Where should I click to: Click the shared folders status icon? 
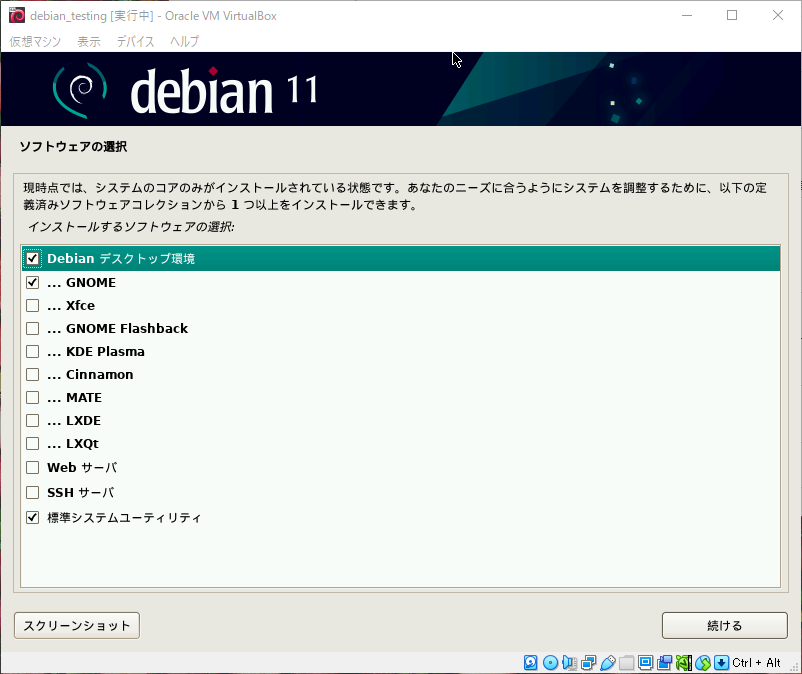[x=627, y=663]
